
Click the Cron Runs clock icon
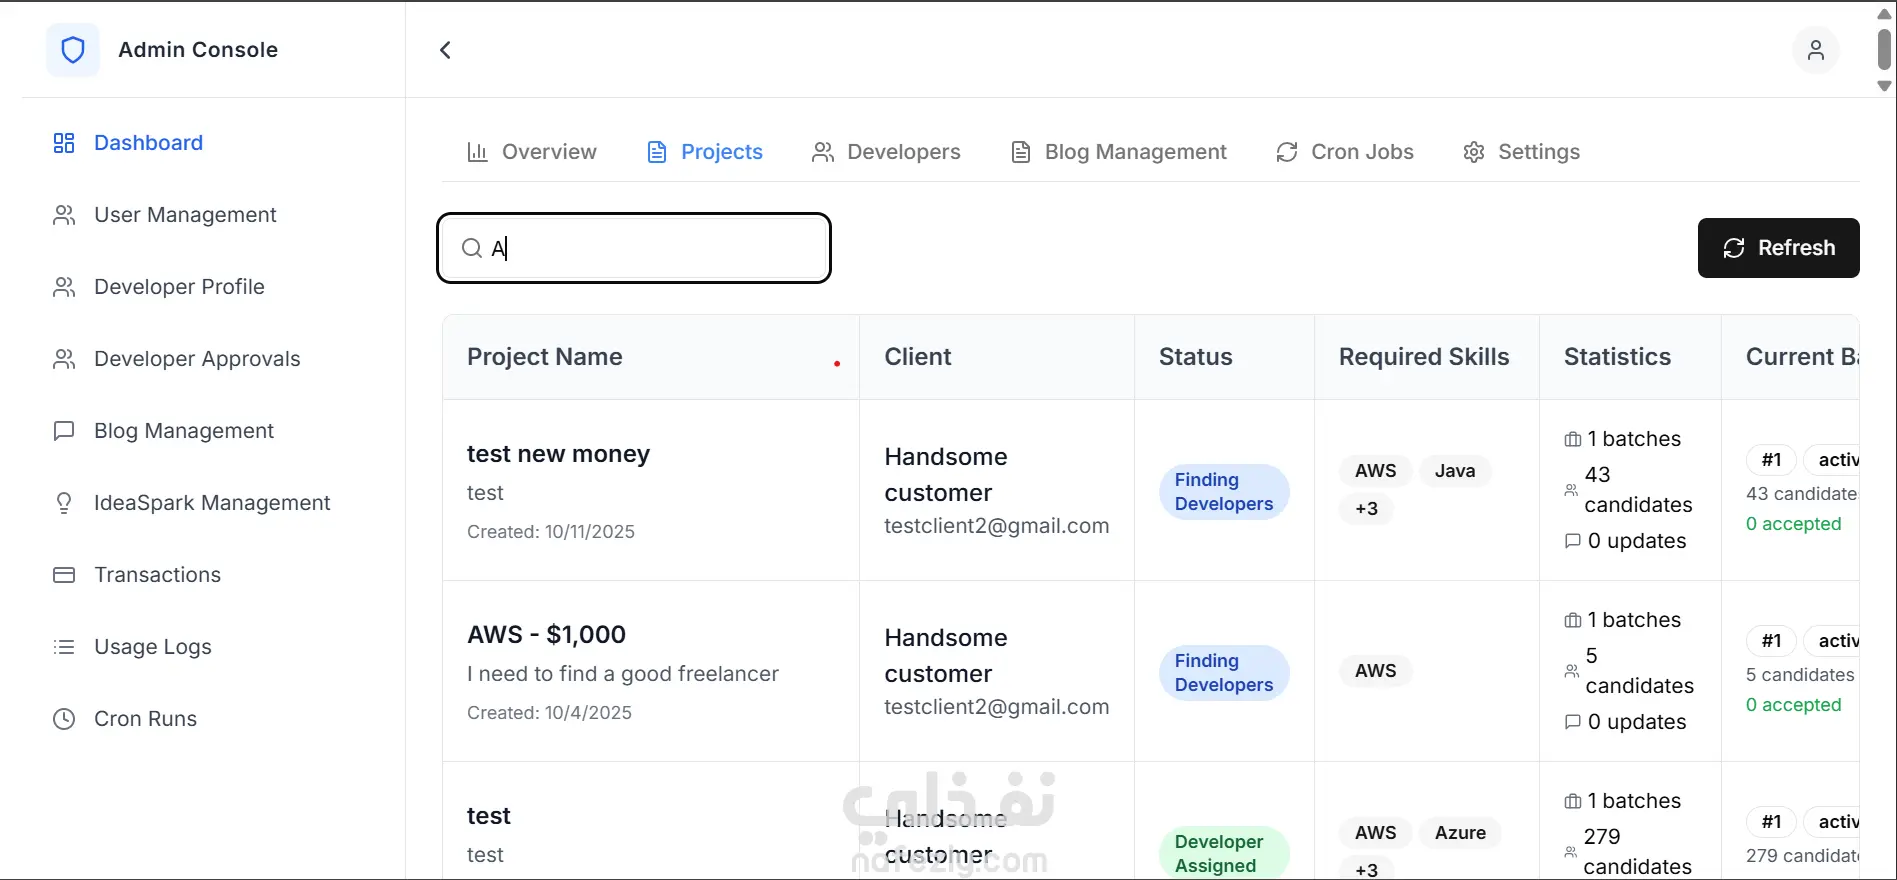pos(64,719)
